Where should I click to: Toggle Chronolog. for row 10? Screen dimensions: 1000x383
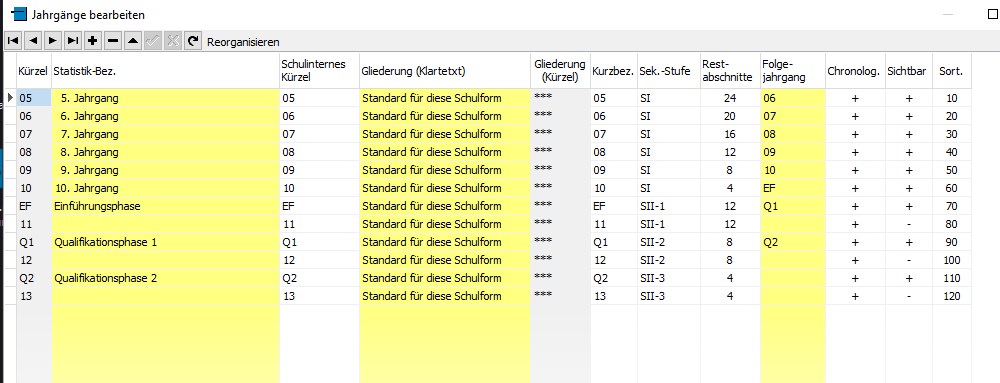point(855,189)
